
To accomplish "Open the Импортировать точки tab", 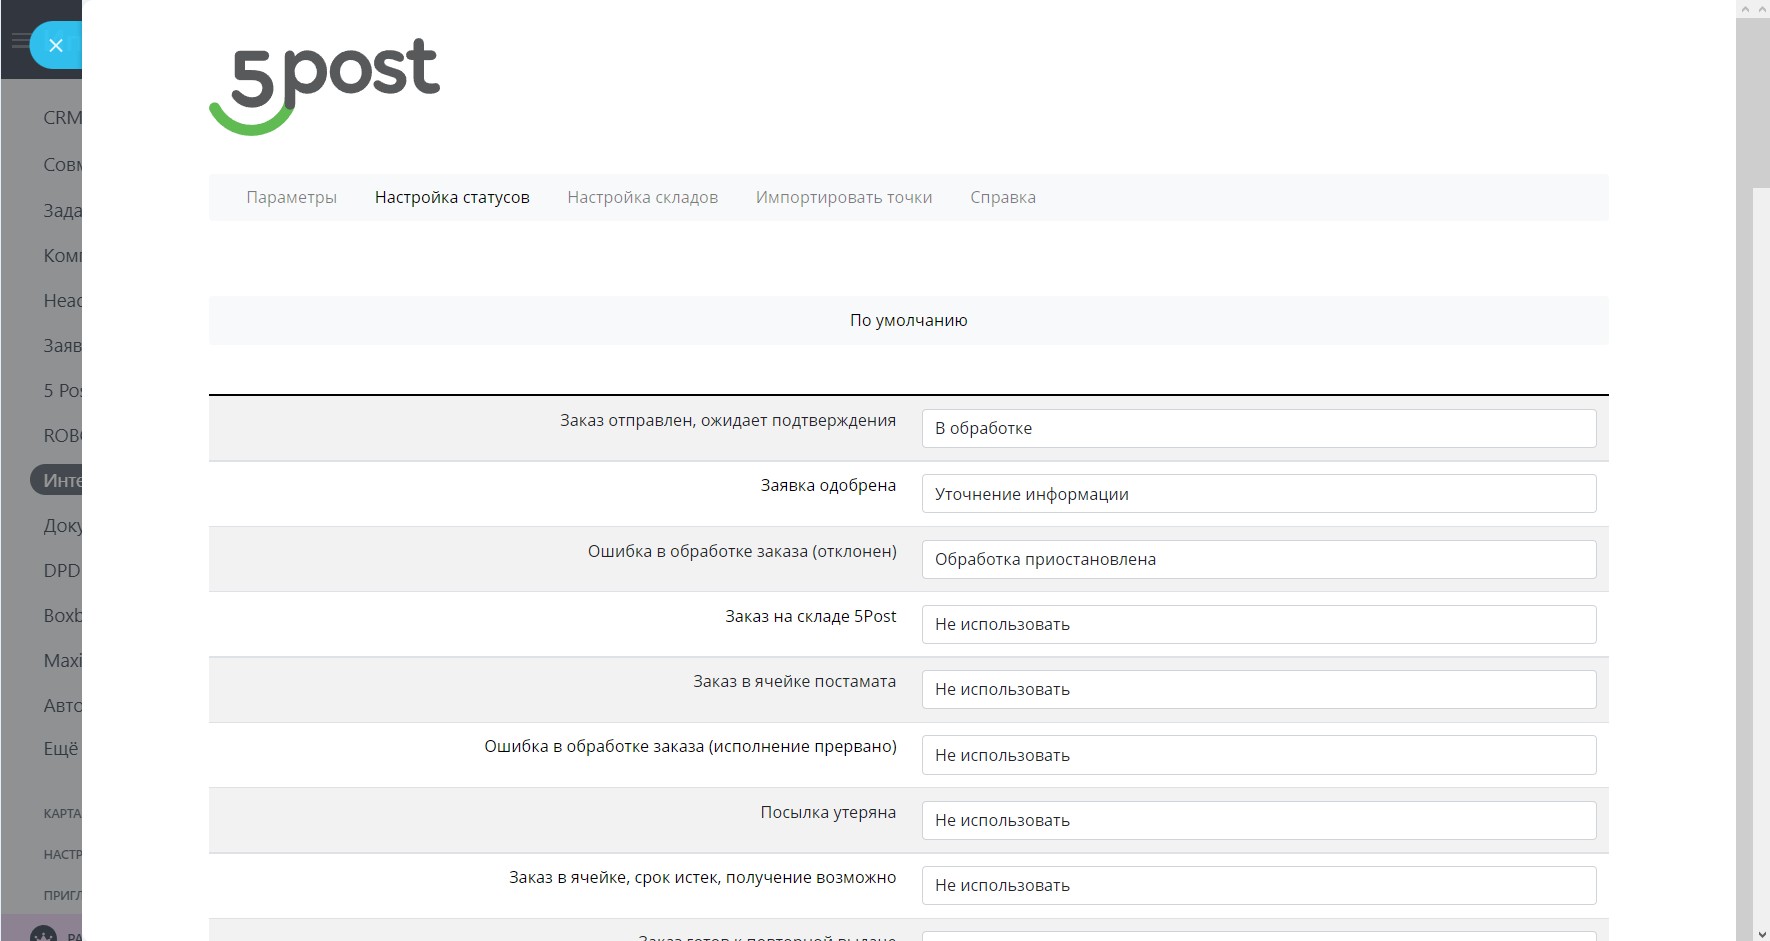I will 844,197.
